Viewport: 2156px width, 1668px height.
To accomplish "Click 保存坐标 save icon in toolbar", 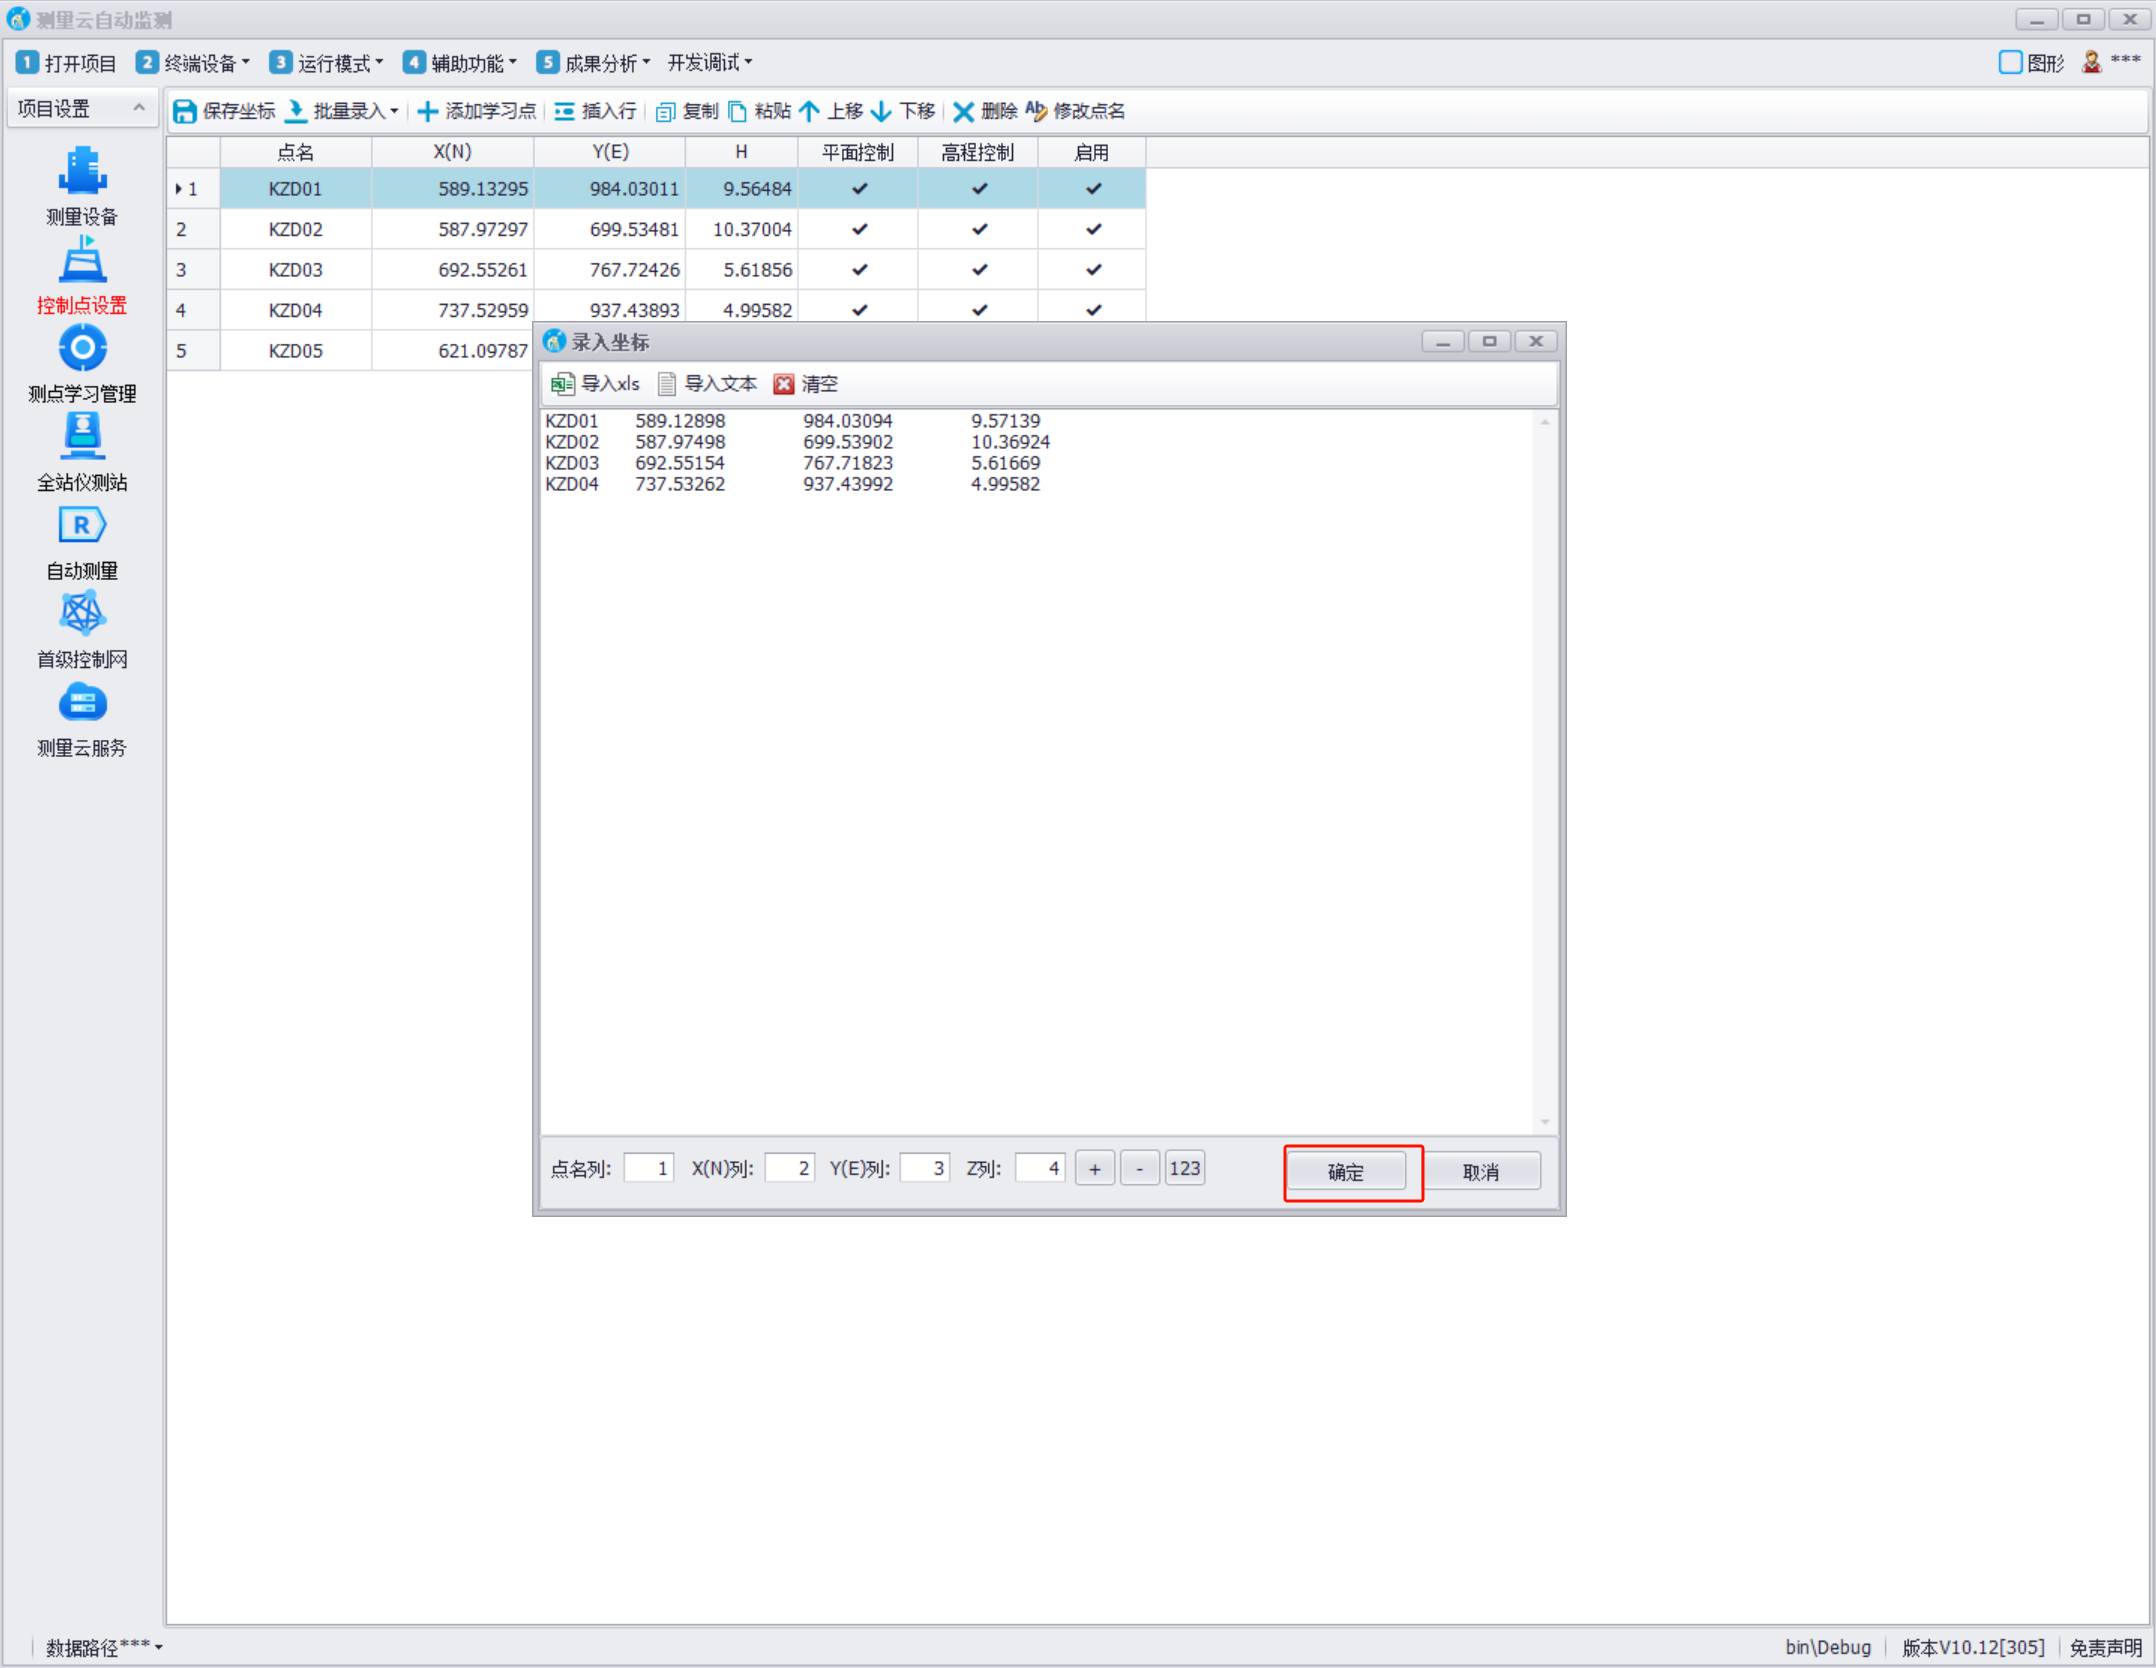I will coord(185,111).
